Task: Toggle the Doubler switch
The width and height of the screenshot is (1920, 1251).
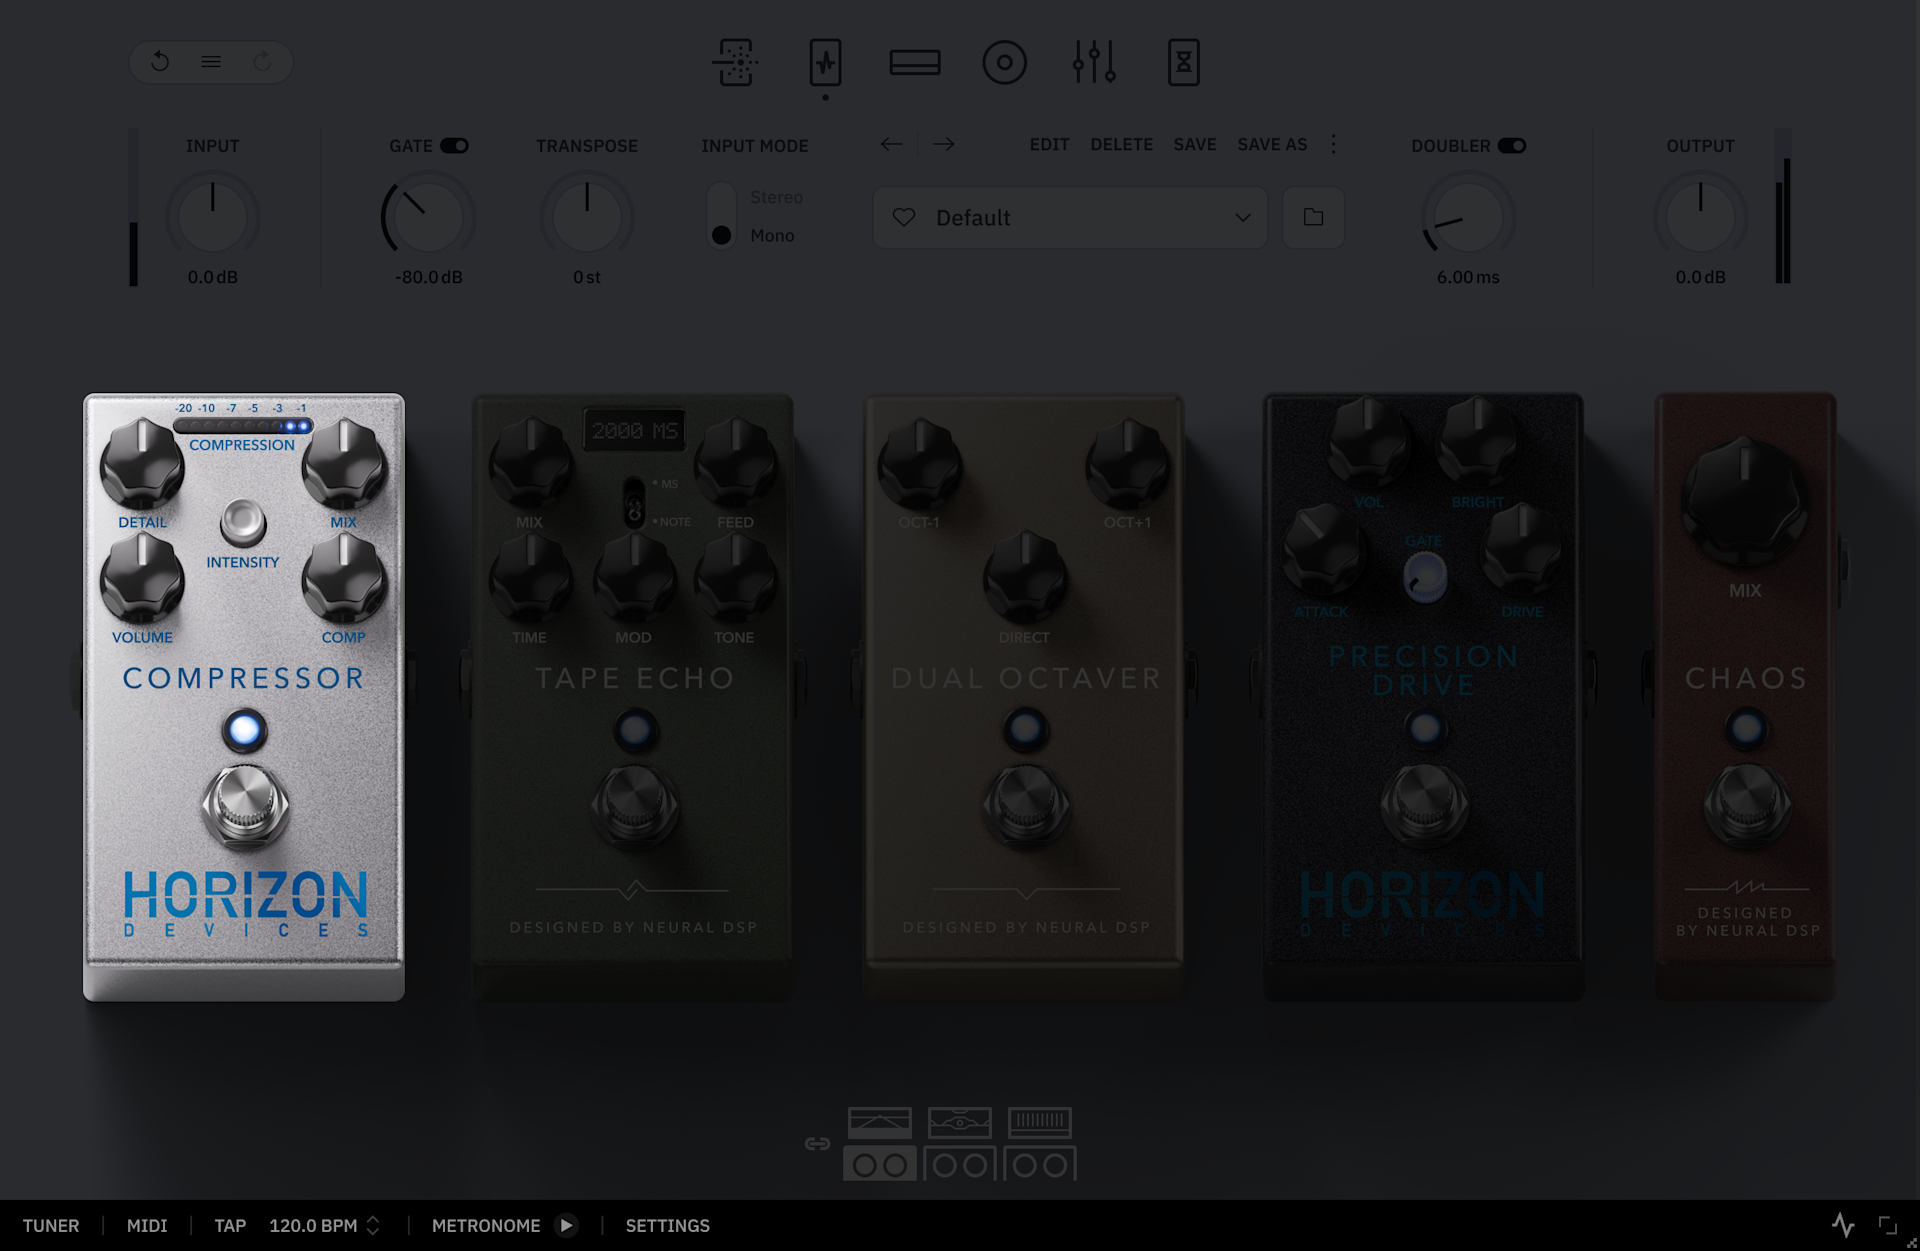Action: point(1512,146)
